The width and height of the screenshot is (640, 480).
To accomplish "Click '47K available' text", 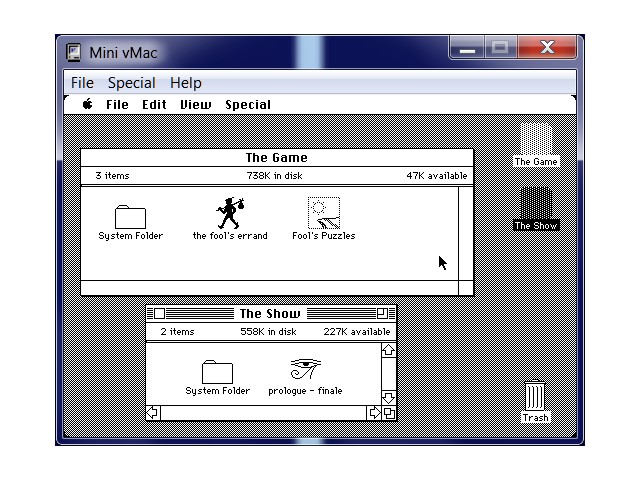I will pos(437,176).
